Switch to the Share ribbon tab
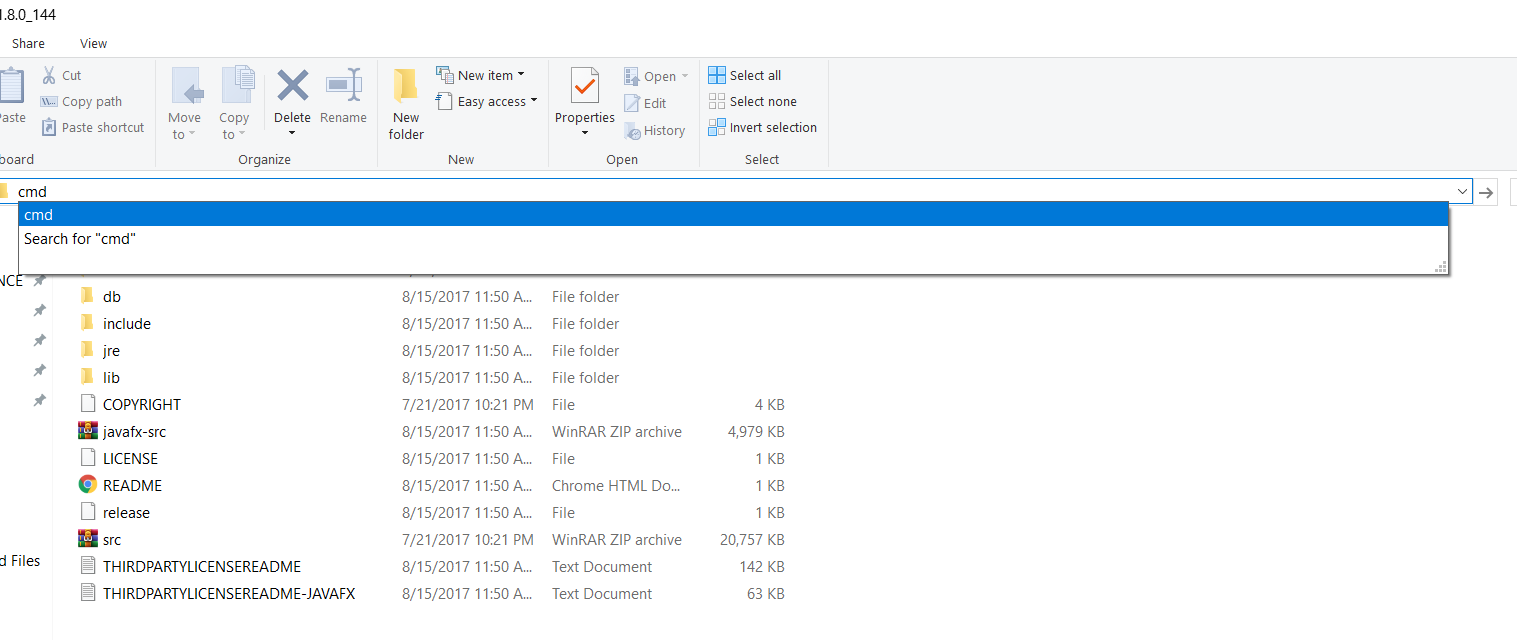Viewport: 1517px width, 640px height. pyautogui.click(x=28, y=43)
